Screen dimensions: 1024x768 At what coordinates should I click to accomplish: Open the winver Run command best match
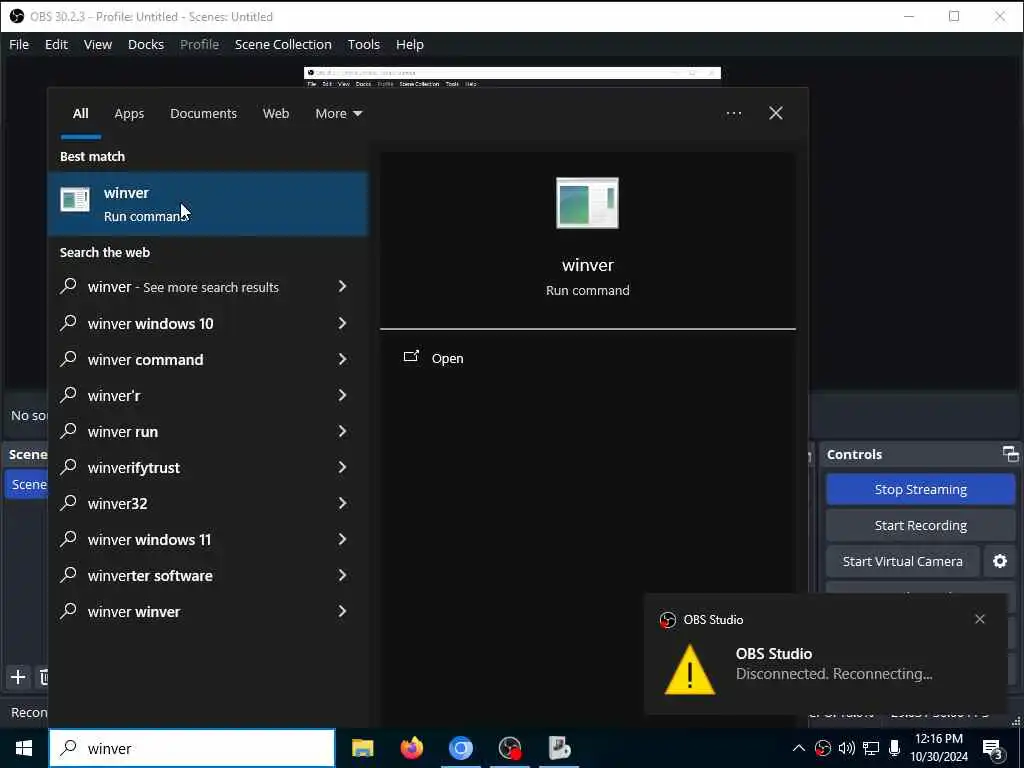(x=208, y=204)
